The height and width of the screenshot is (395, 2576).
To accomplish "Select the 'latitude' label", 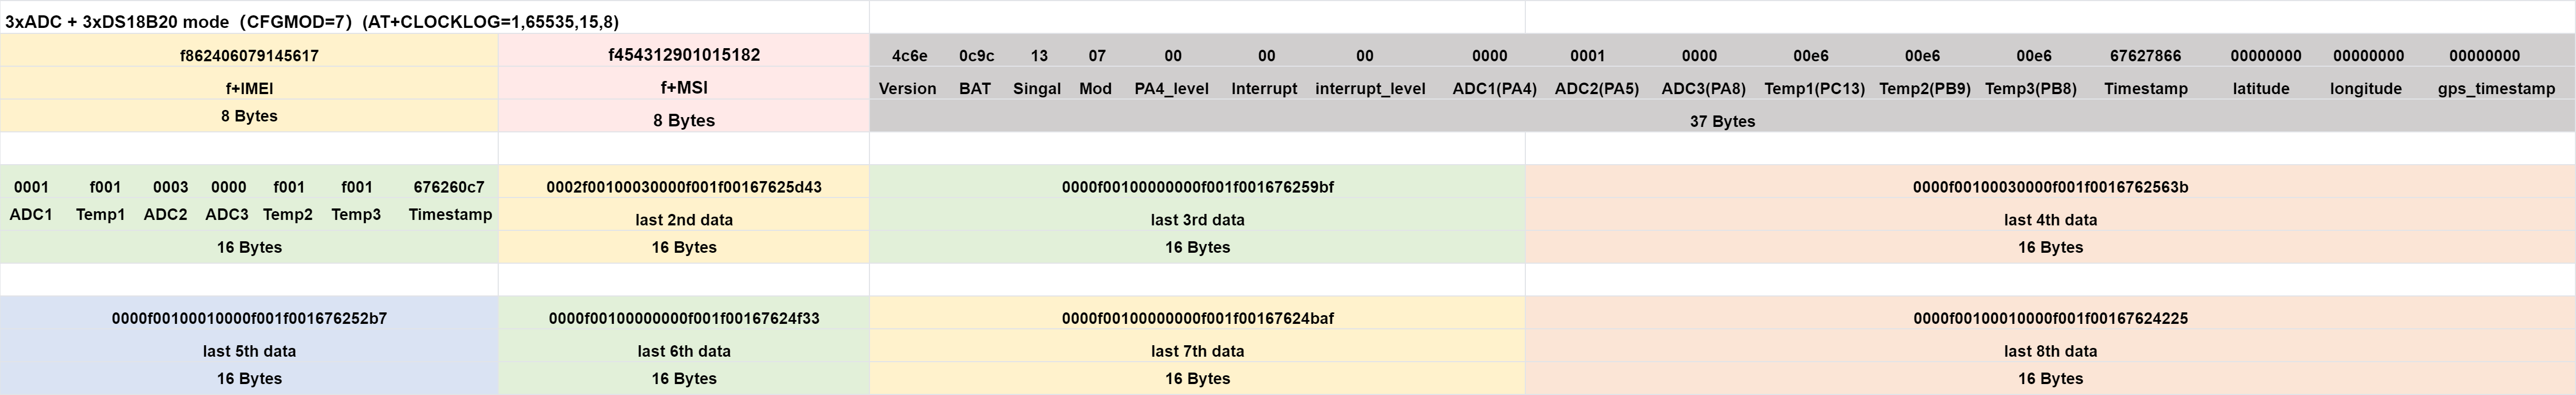I will pyautogui.click(x=2261, y=89).
